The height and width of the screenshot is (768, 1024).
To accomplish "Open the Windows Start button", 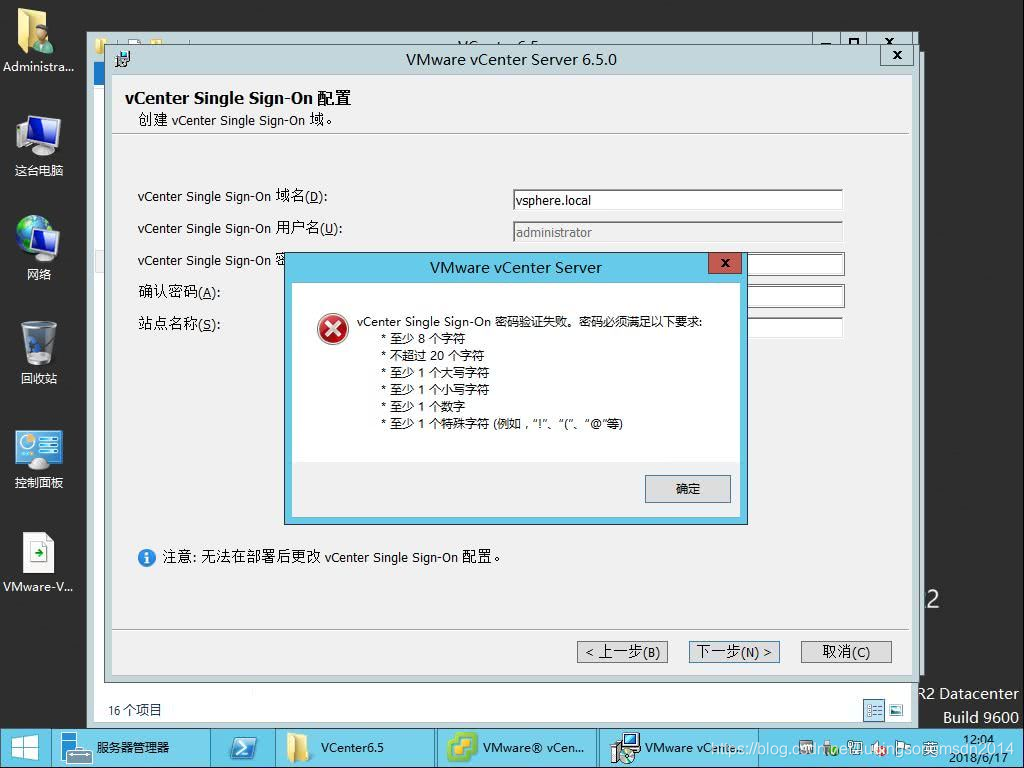I will [x=25, y=748].
